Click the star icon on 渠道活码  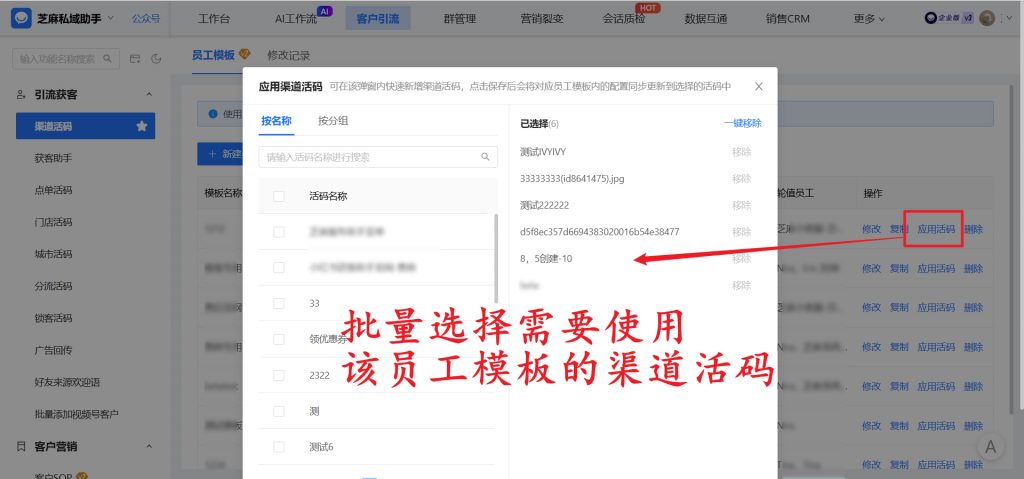tap(142, 126)
